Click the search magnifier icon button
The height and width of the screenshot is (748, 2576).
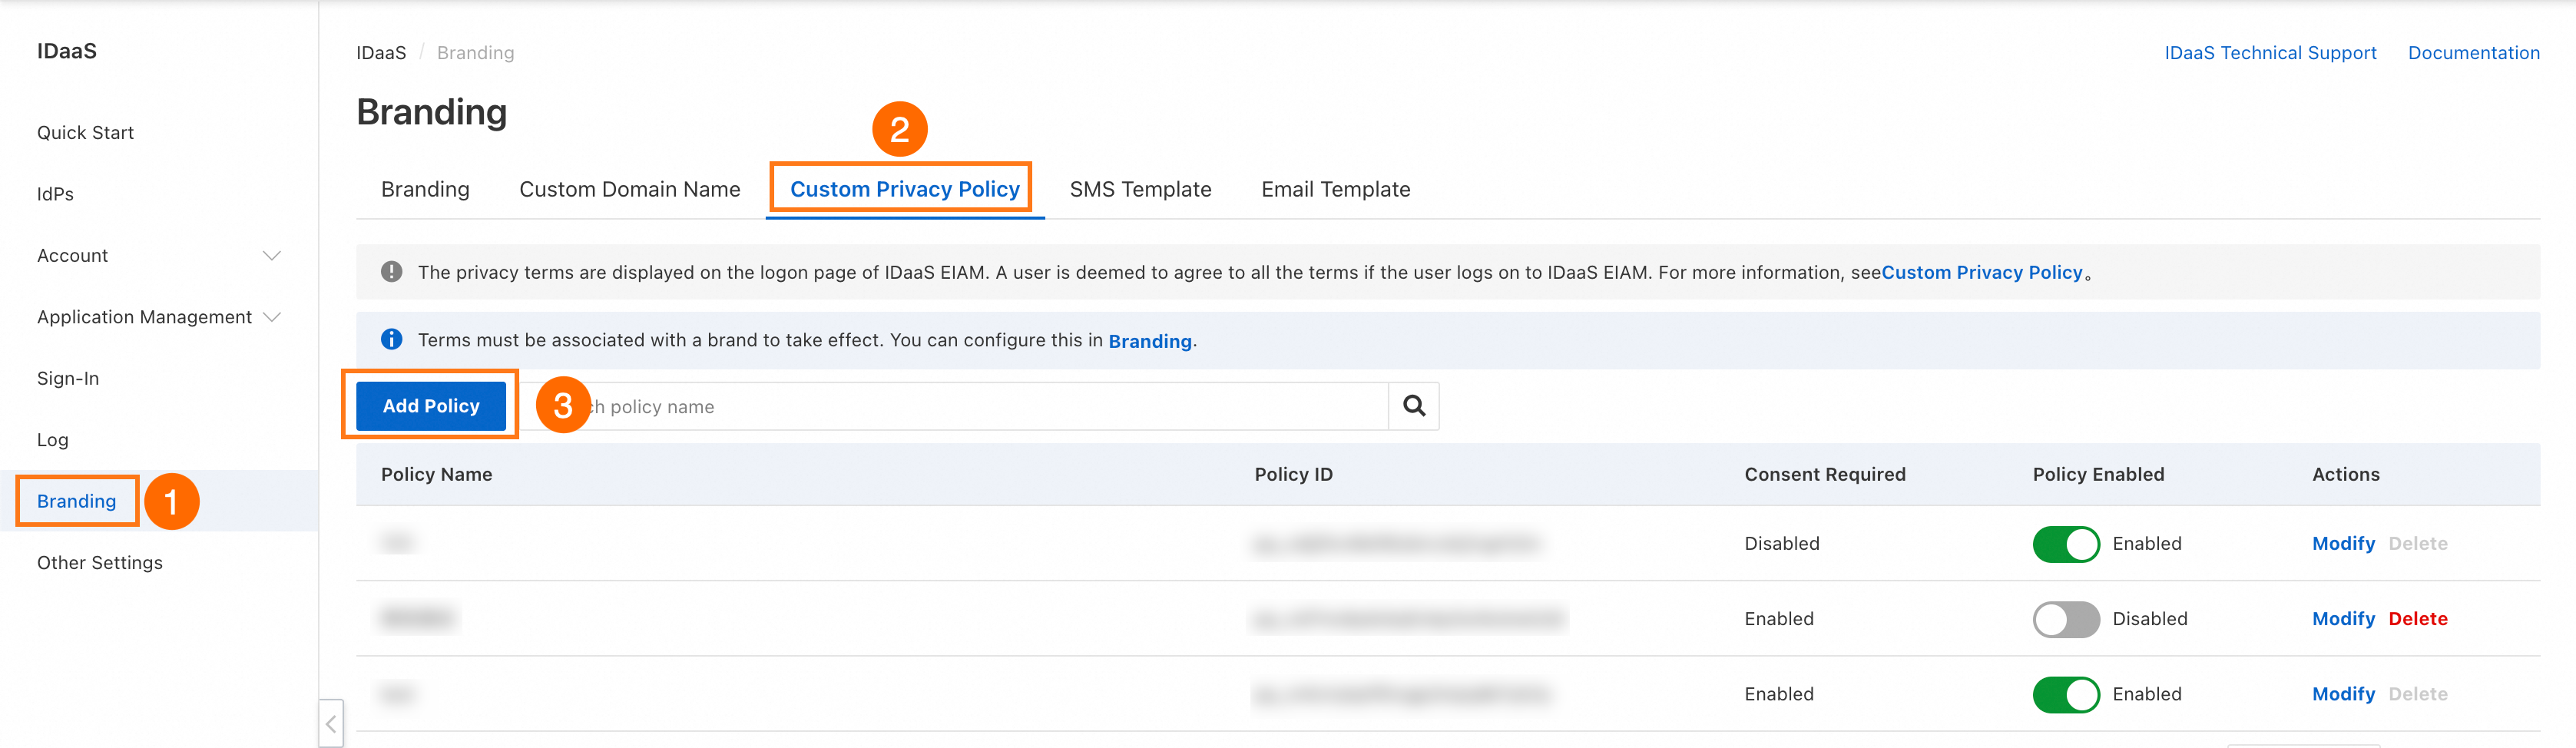tap(1413, 406)
